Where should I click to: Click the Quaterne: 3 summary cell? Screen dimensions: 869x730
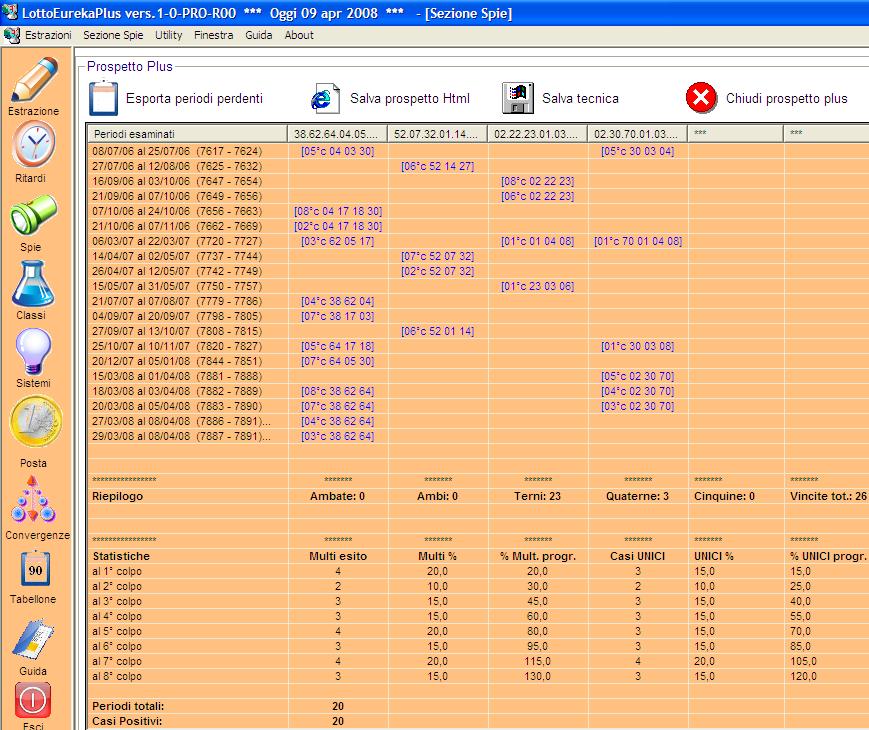[x=637, y=496]
